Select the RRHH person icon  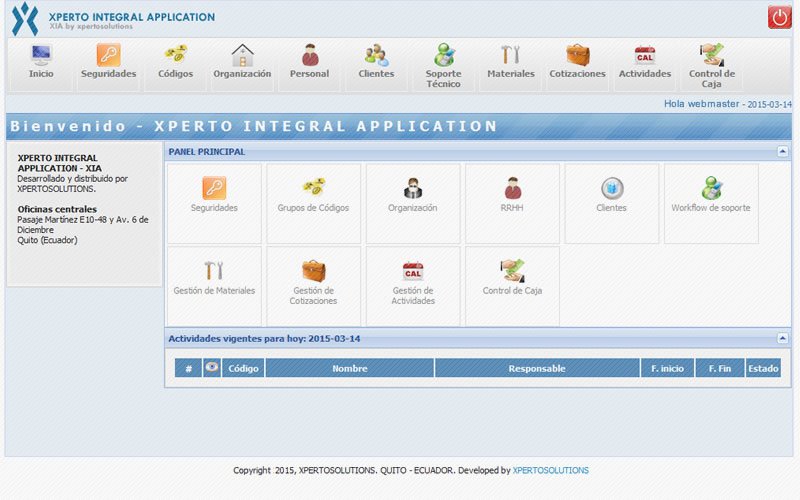(512, 188)
